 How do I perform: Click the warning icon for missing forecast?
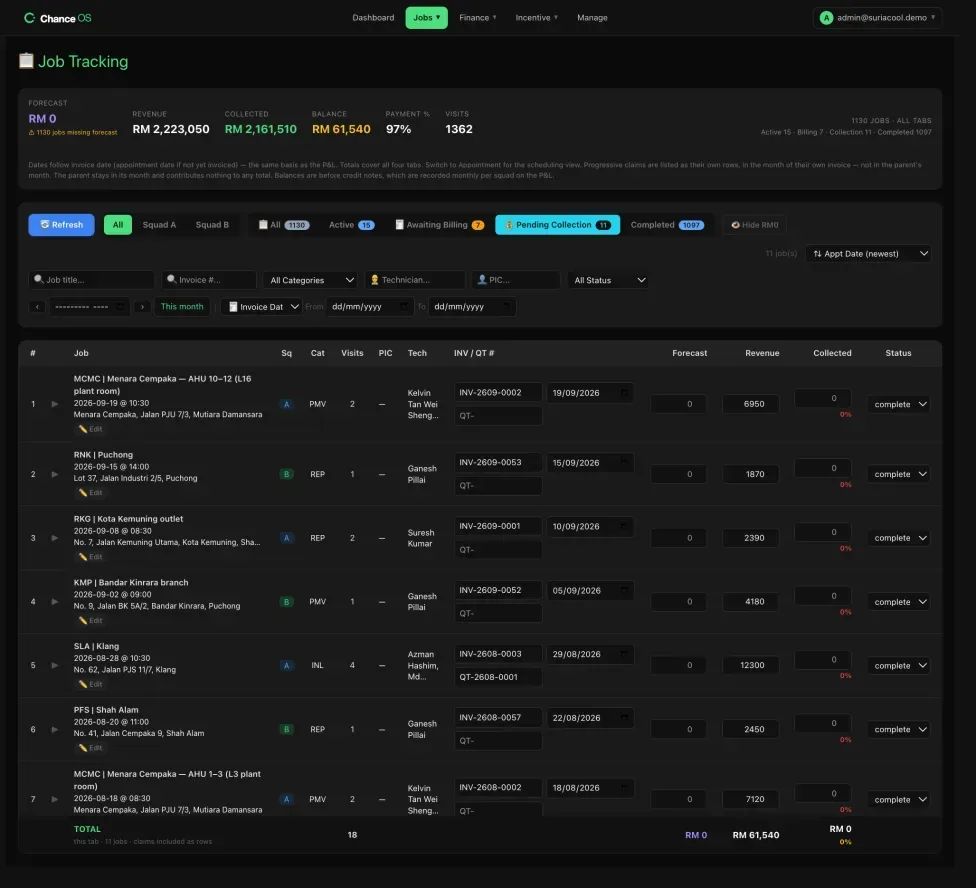[x=32, y=133]
